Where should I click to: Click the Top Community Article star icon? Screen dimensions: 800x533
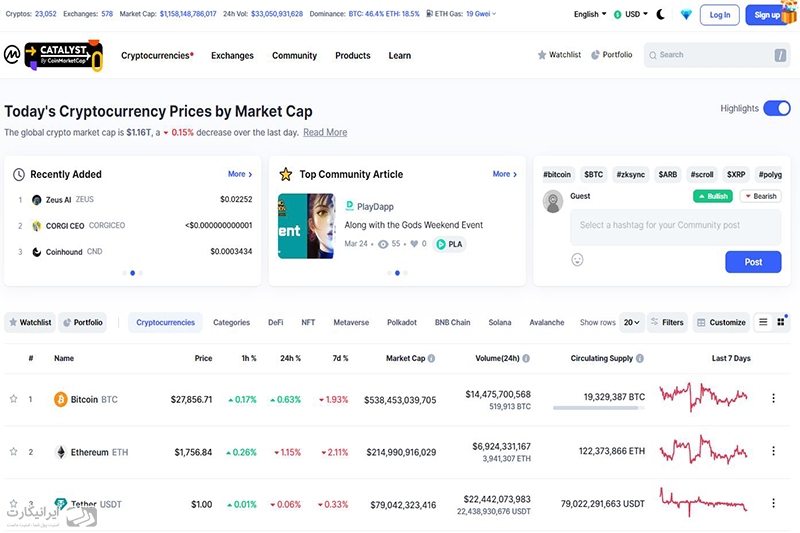(286, 174)
